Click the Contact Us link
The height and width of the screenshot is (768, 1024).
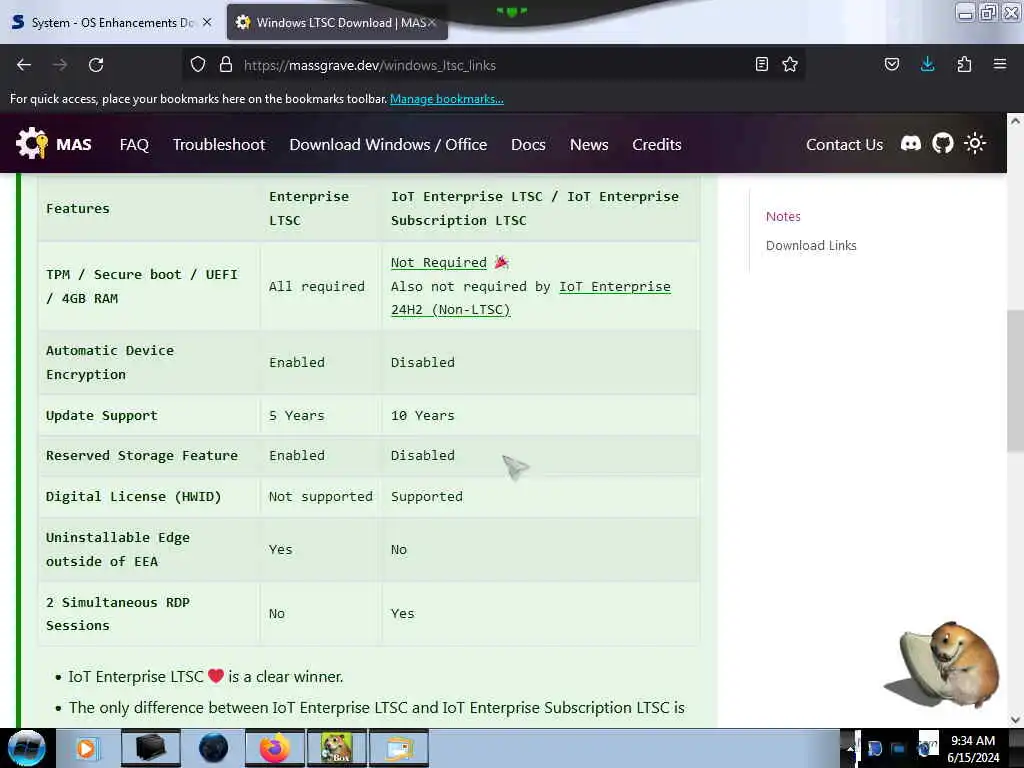click(x=844, y=144)
